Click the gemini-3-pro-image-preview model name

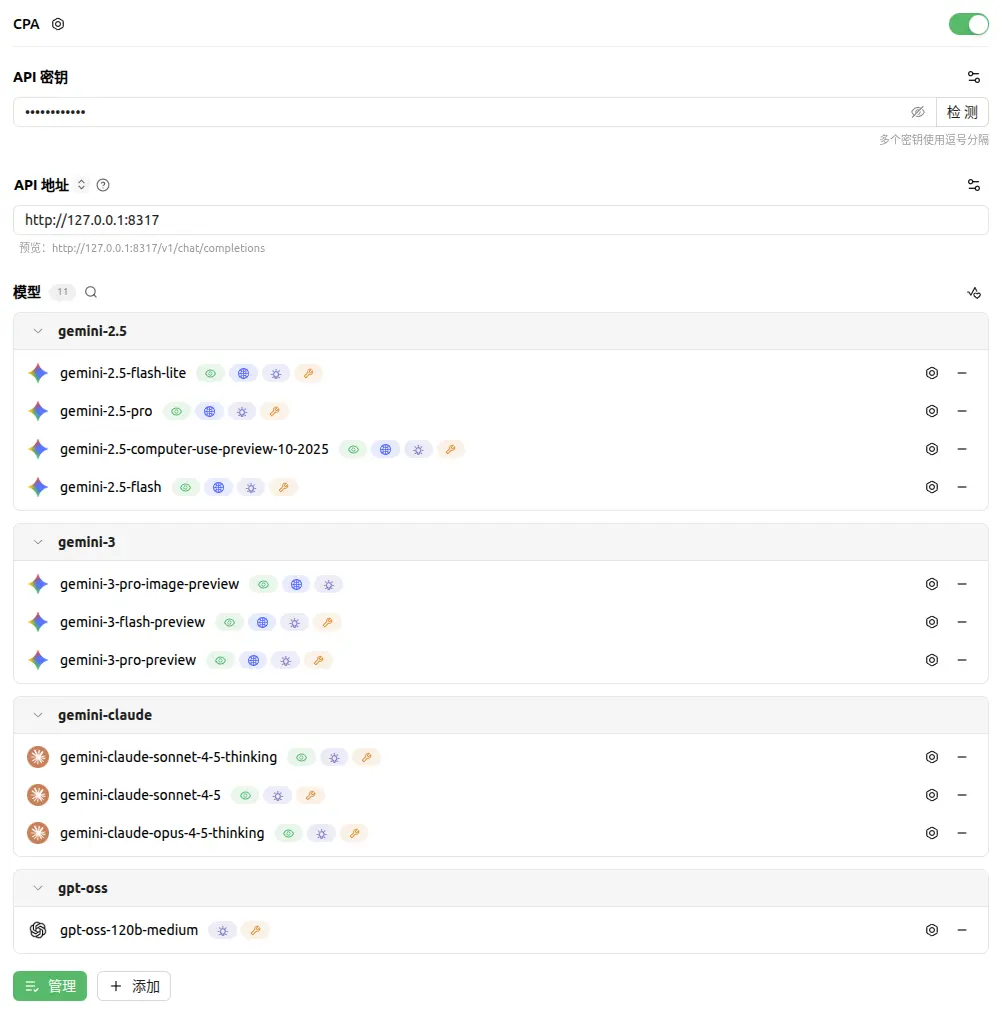150,584
